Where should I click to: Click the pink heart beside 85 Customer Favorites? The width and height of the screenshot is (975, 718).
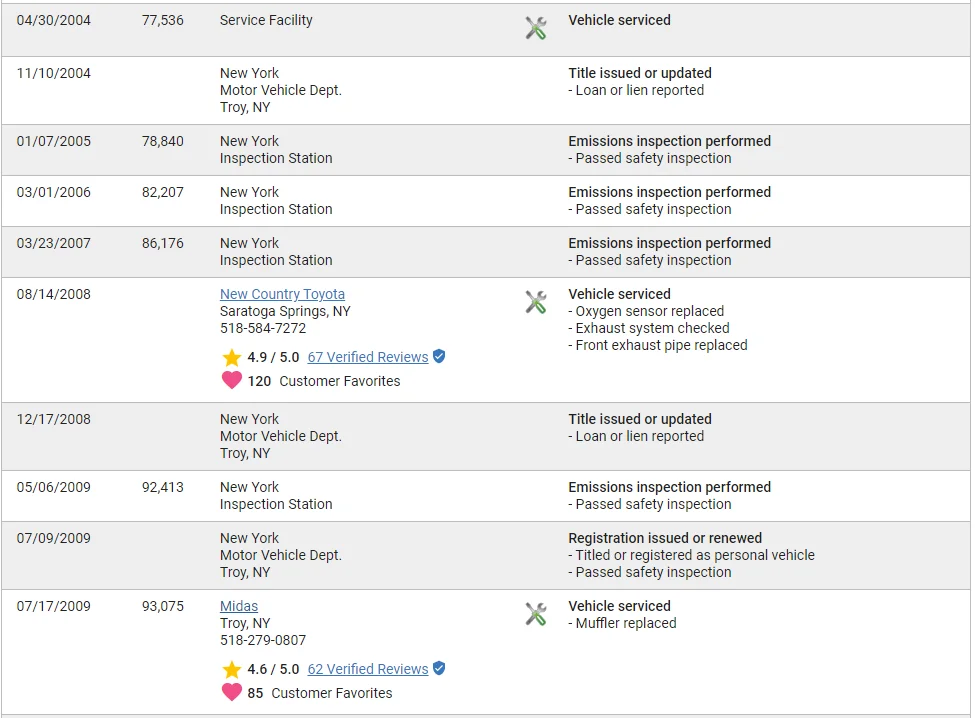click(232, 692)
